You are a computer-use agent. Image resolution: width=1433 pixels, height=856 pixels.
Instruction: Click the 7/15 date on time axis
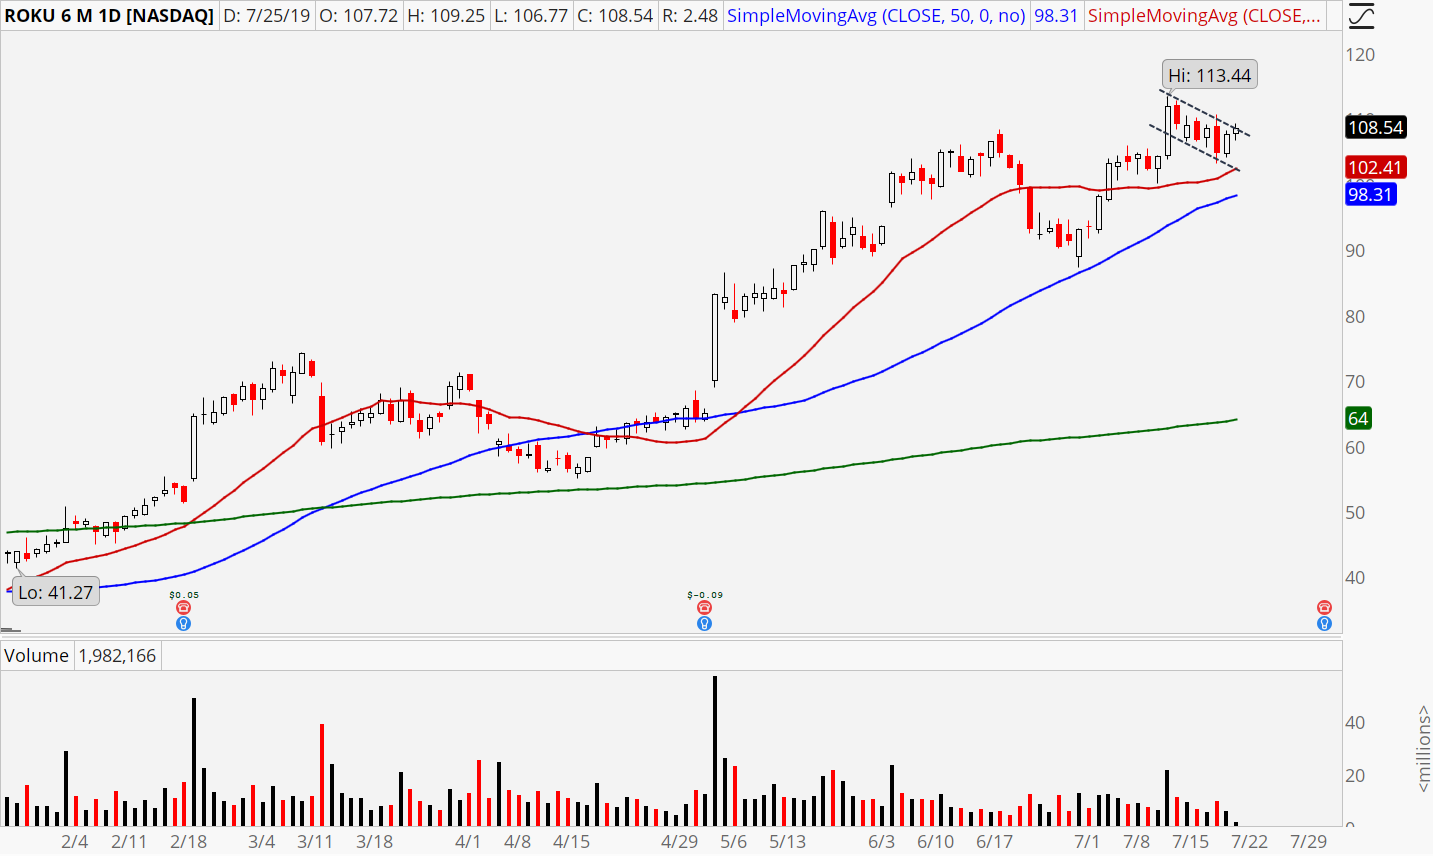pos(1191,842)
